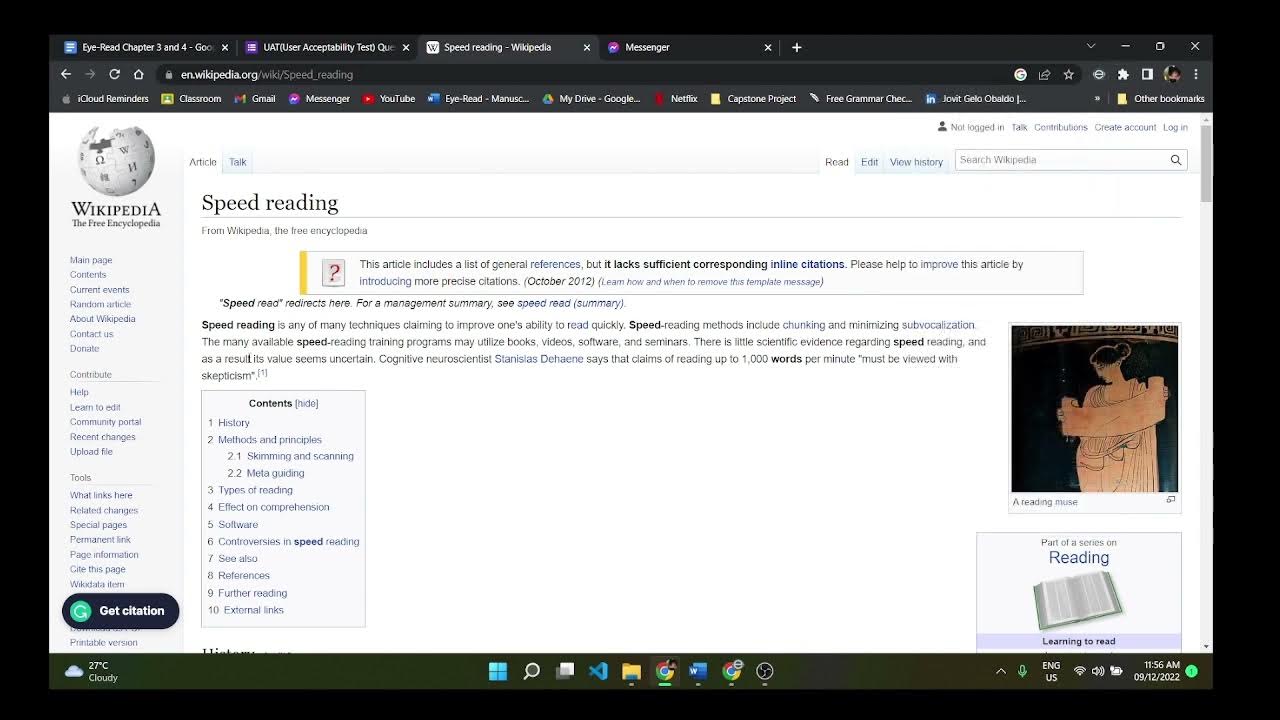Click the Grammarly Get citation button
The height and width of the screenshot is (720, 1280).
(120, 611)
